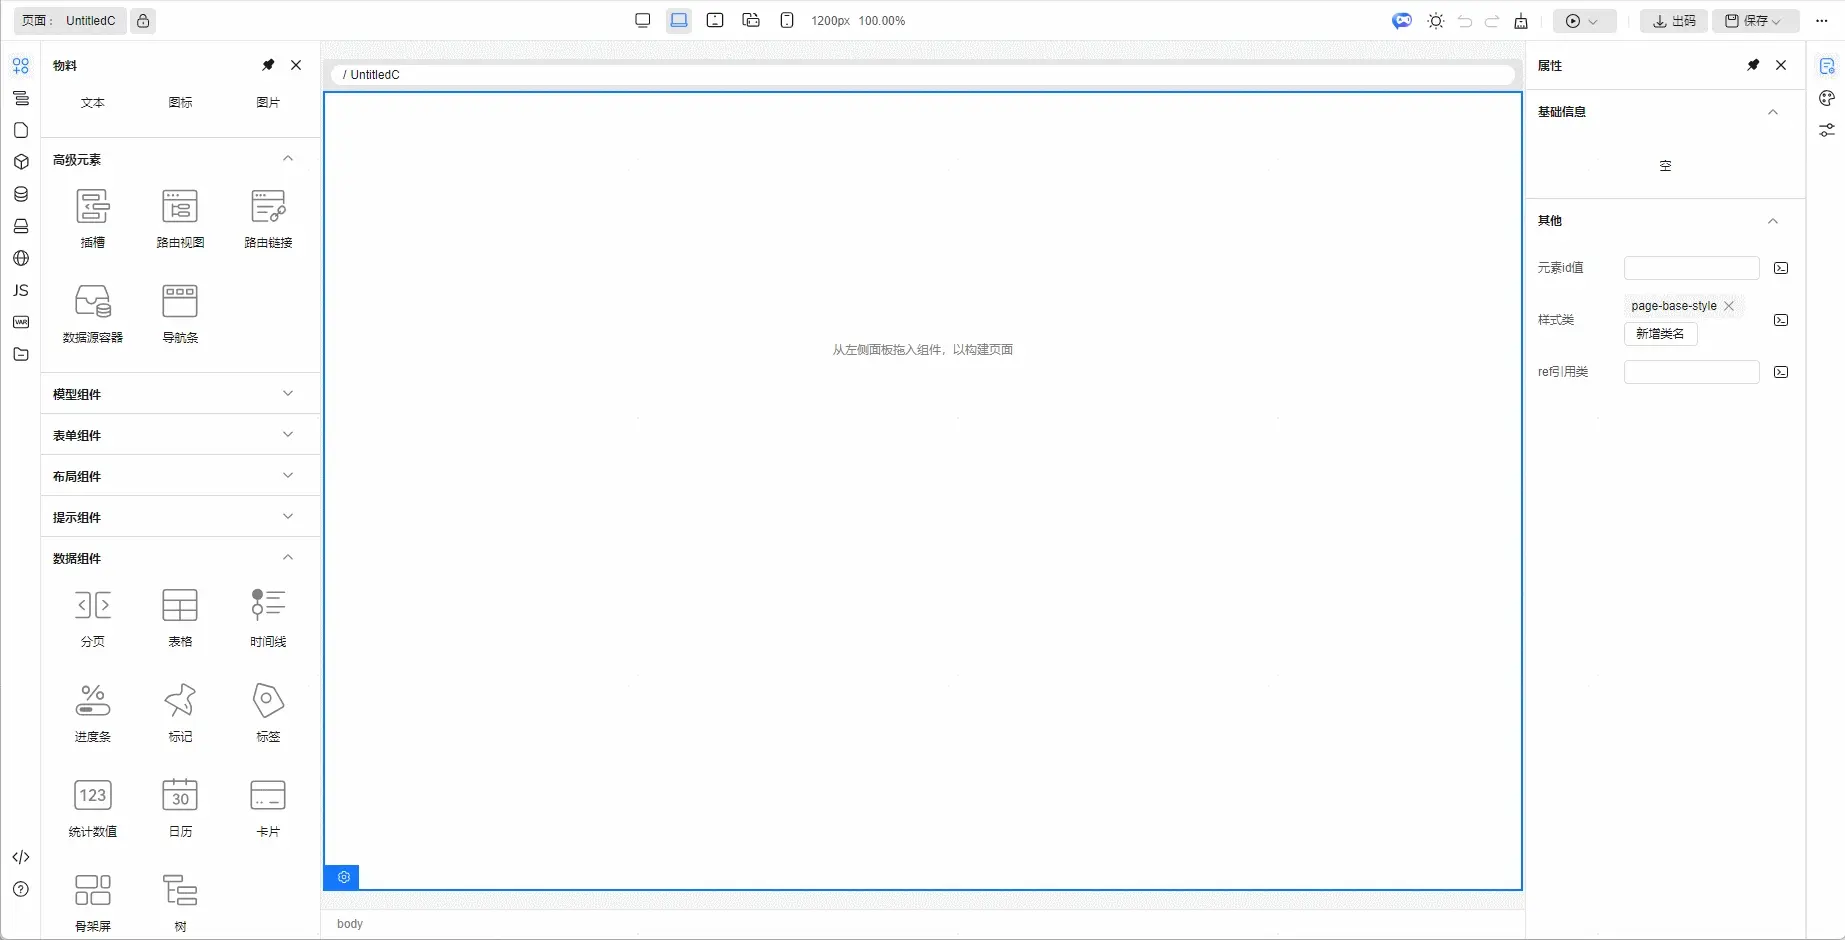
Task: Select the 表格 table component
Action: point(180,617)
